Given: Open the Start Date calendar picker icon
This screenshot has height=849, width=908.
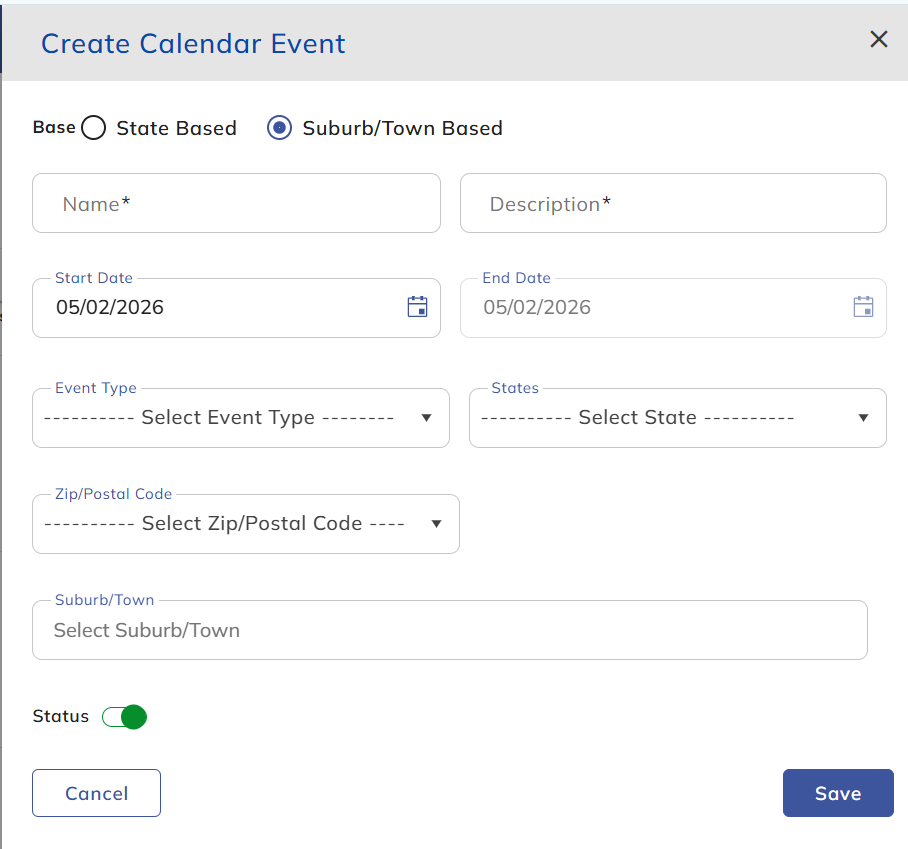Looking at the screenshot, I should (417, 307).
